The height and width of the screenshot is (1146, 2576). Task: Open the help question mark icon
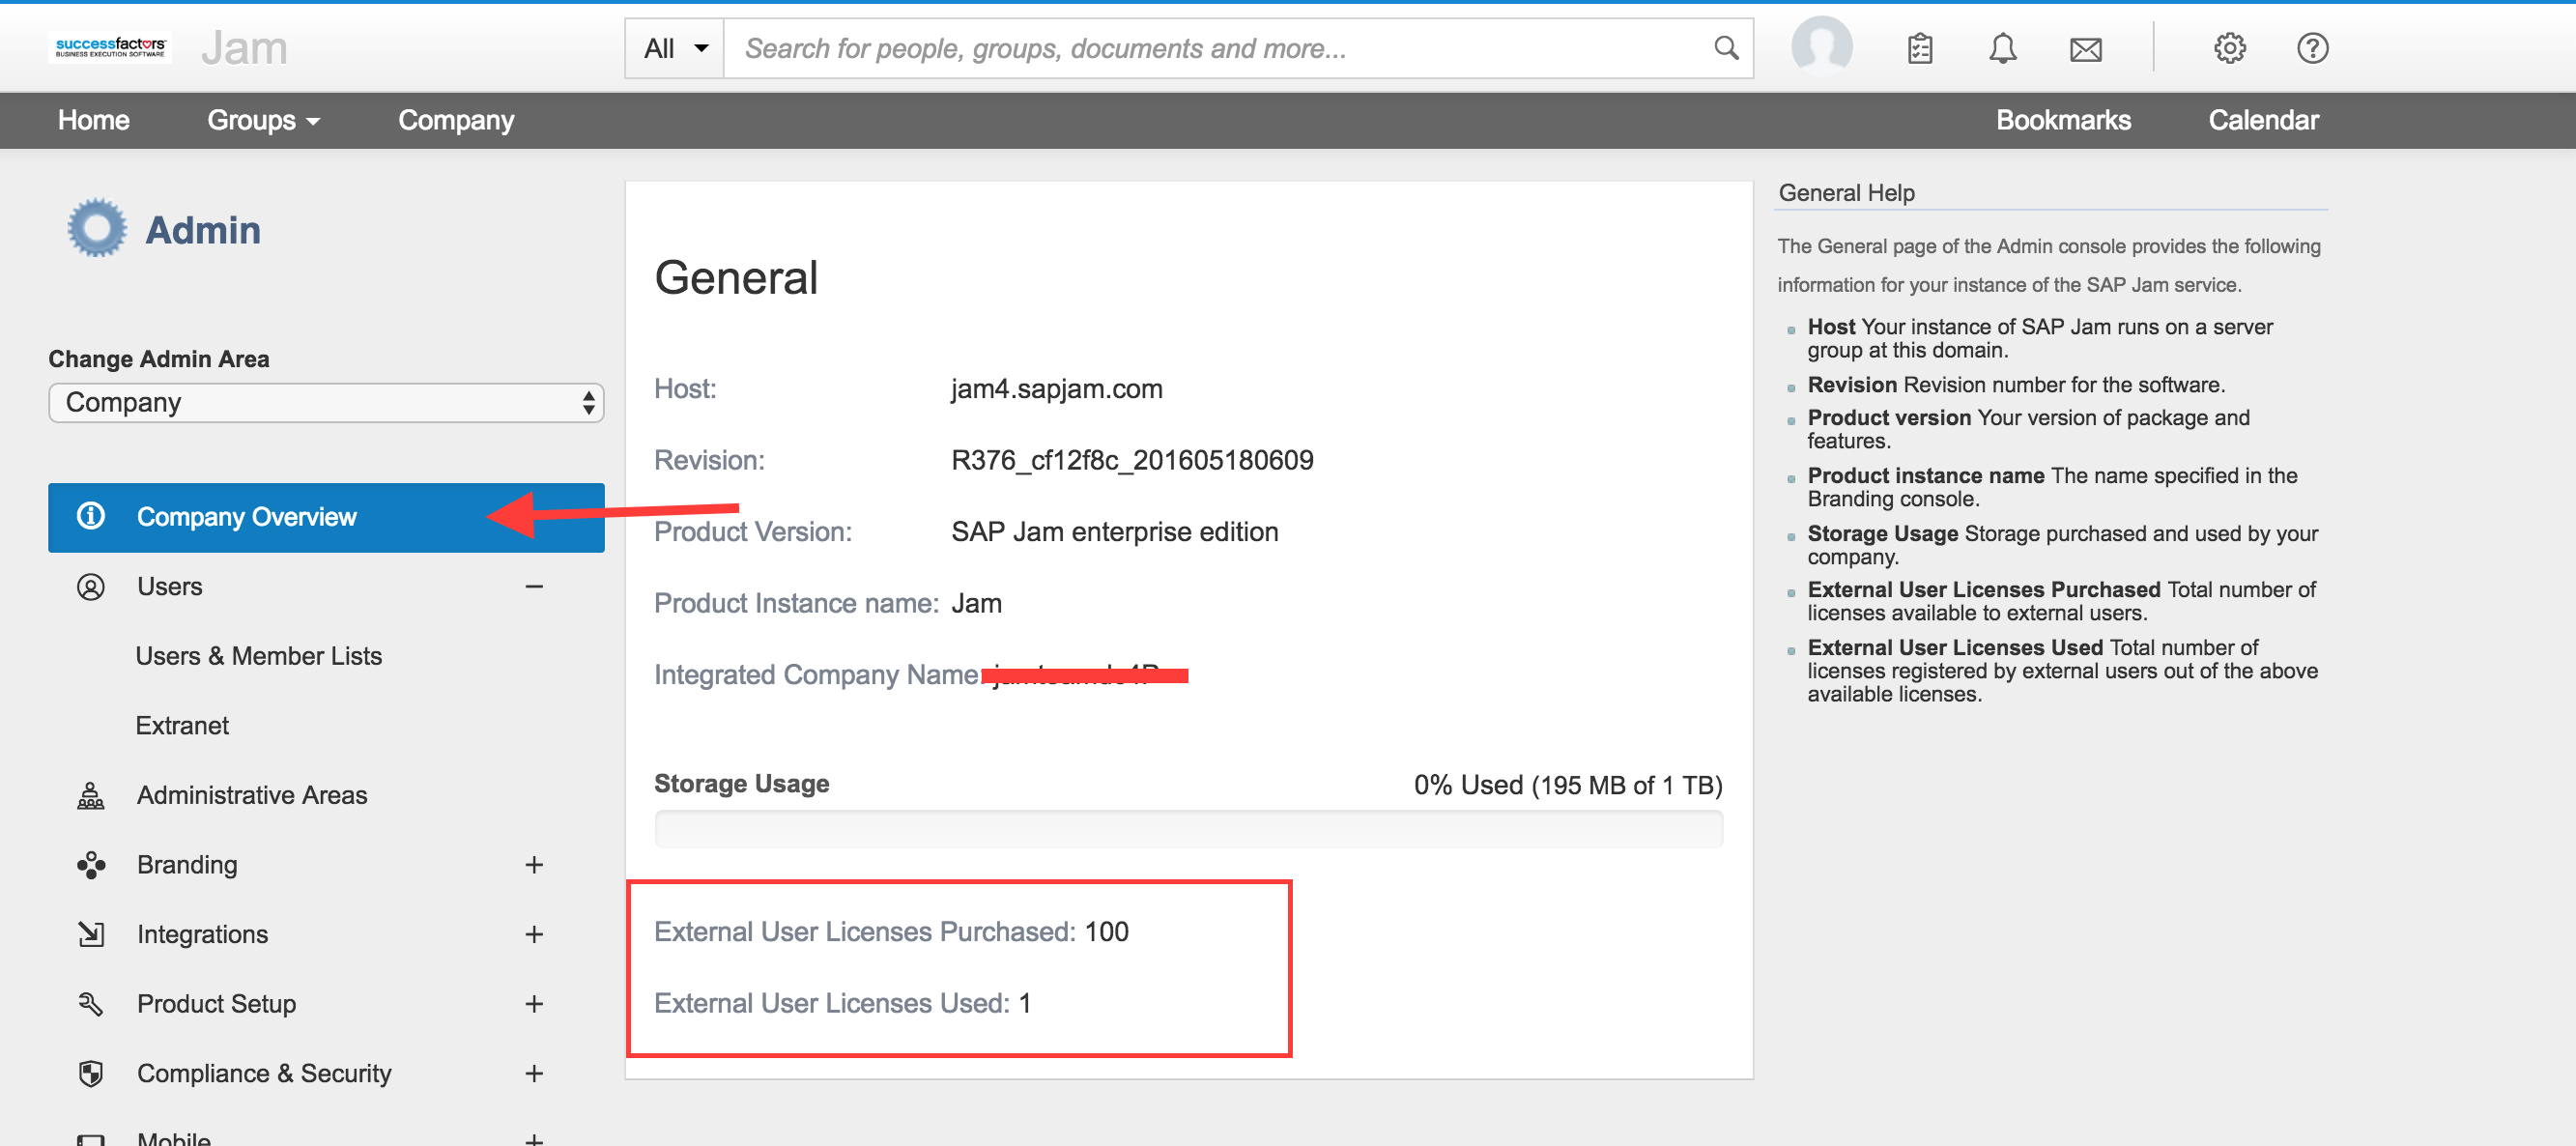(2312, 48)
